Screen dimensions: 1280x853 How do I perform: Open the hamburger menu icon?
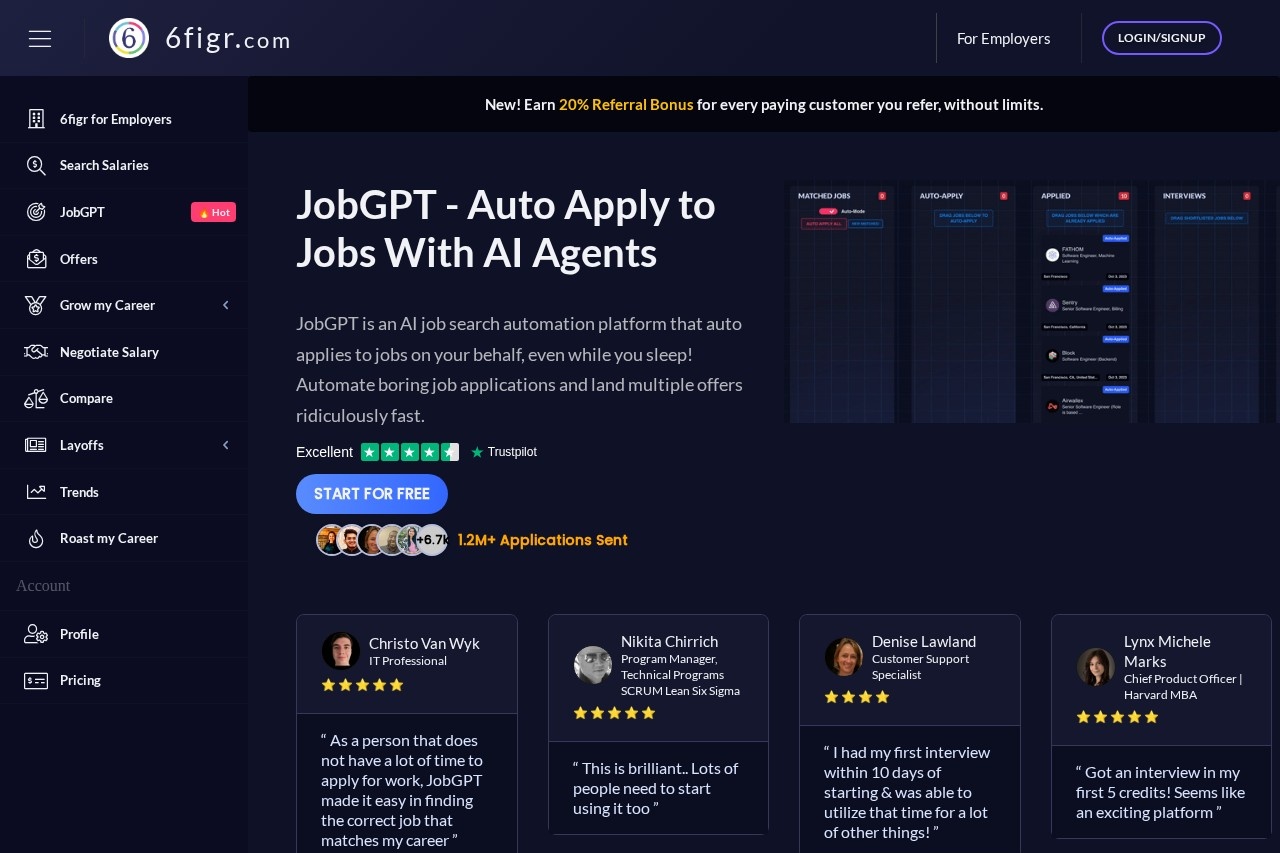coord(40,38)
